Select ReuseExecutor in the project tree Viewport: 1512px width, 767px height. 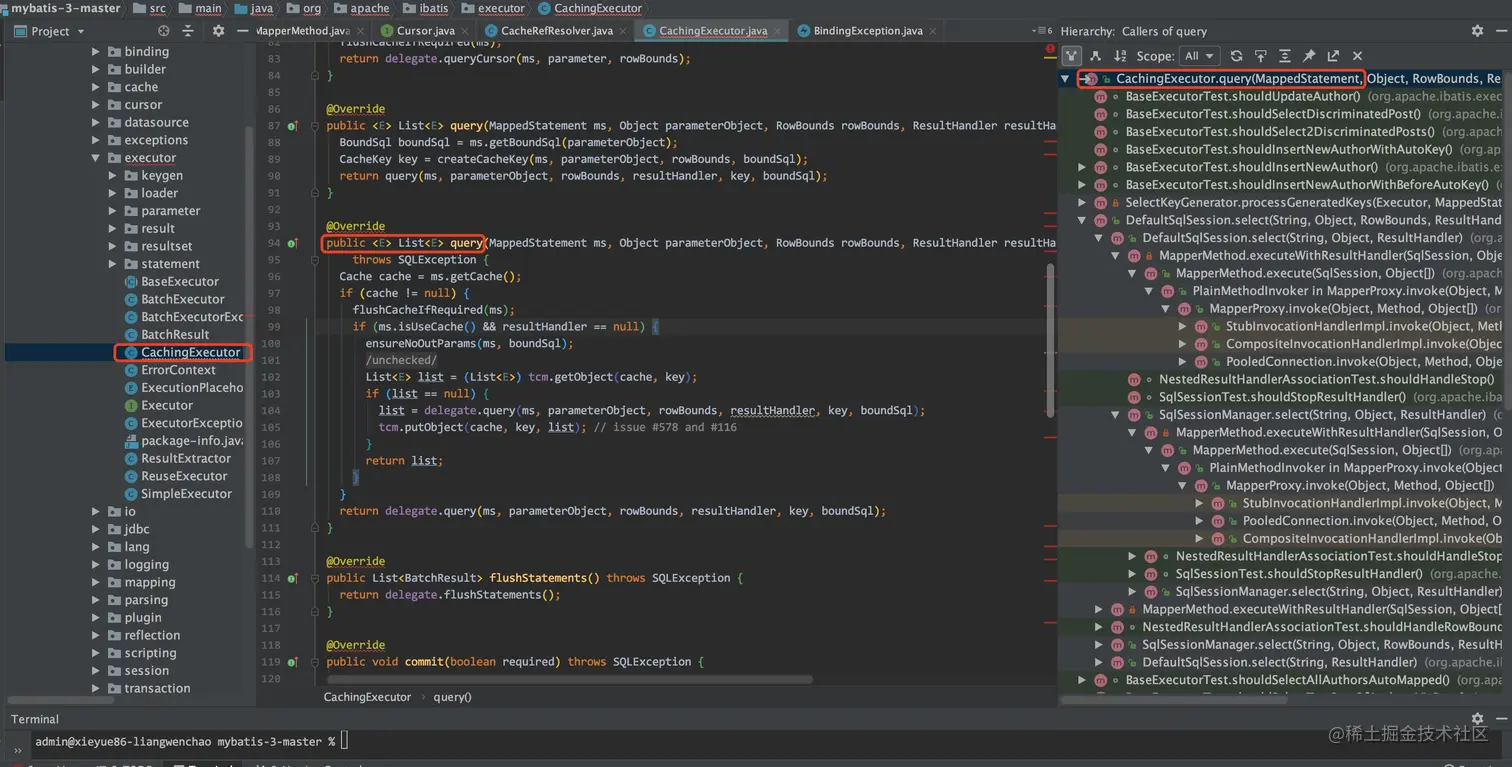(x=176, y=476)
